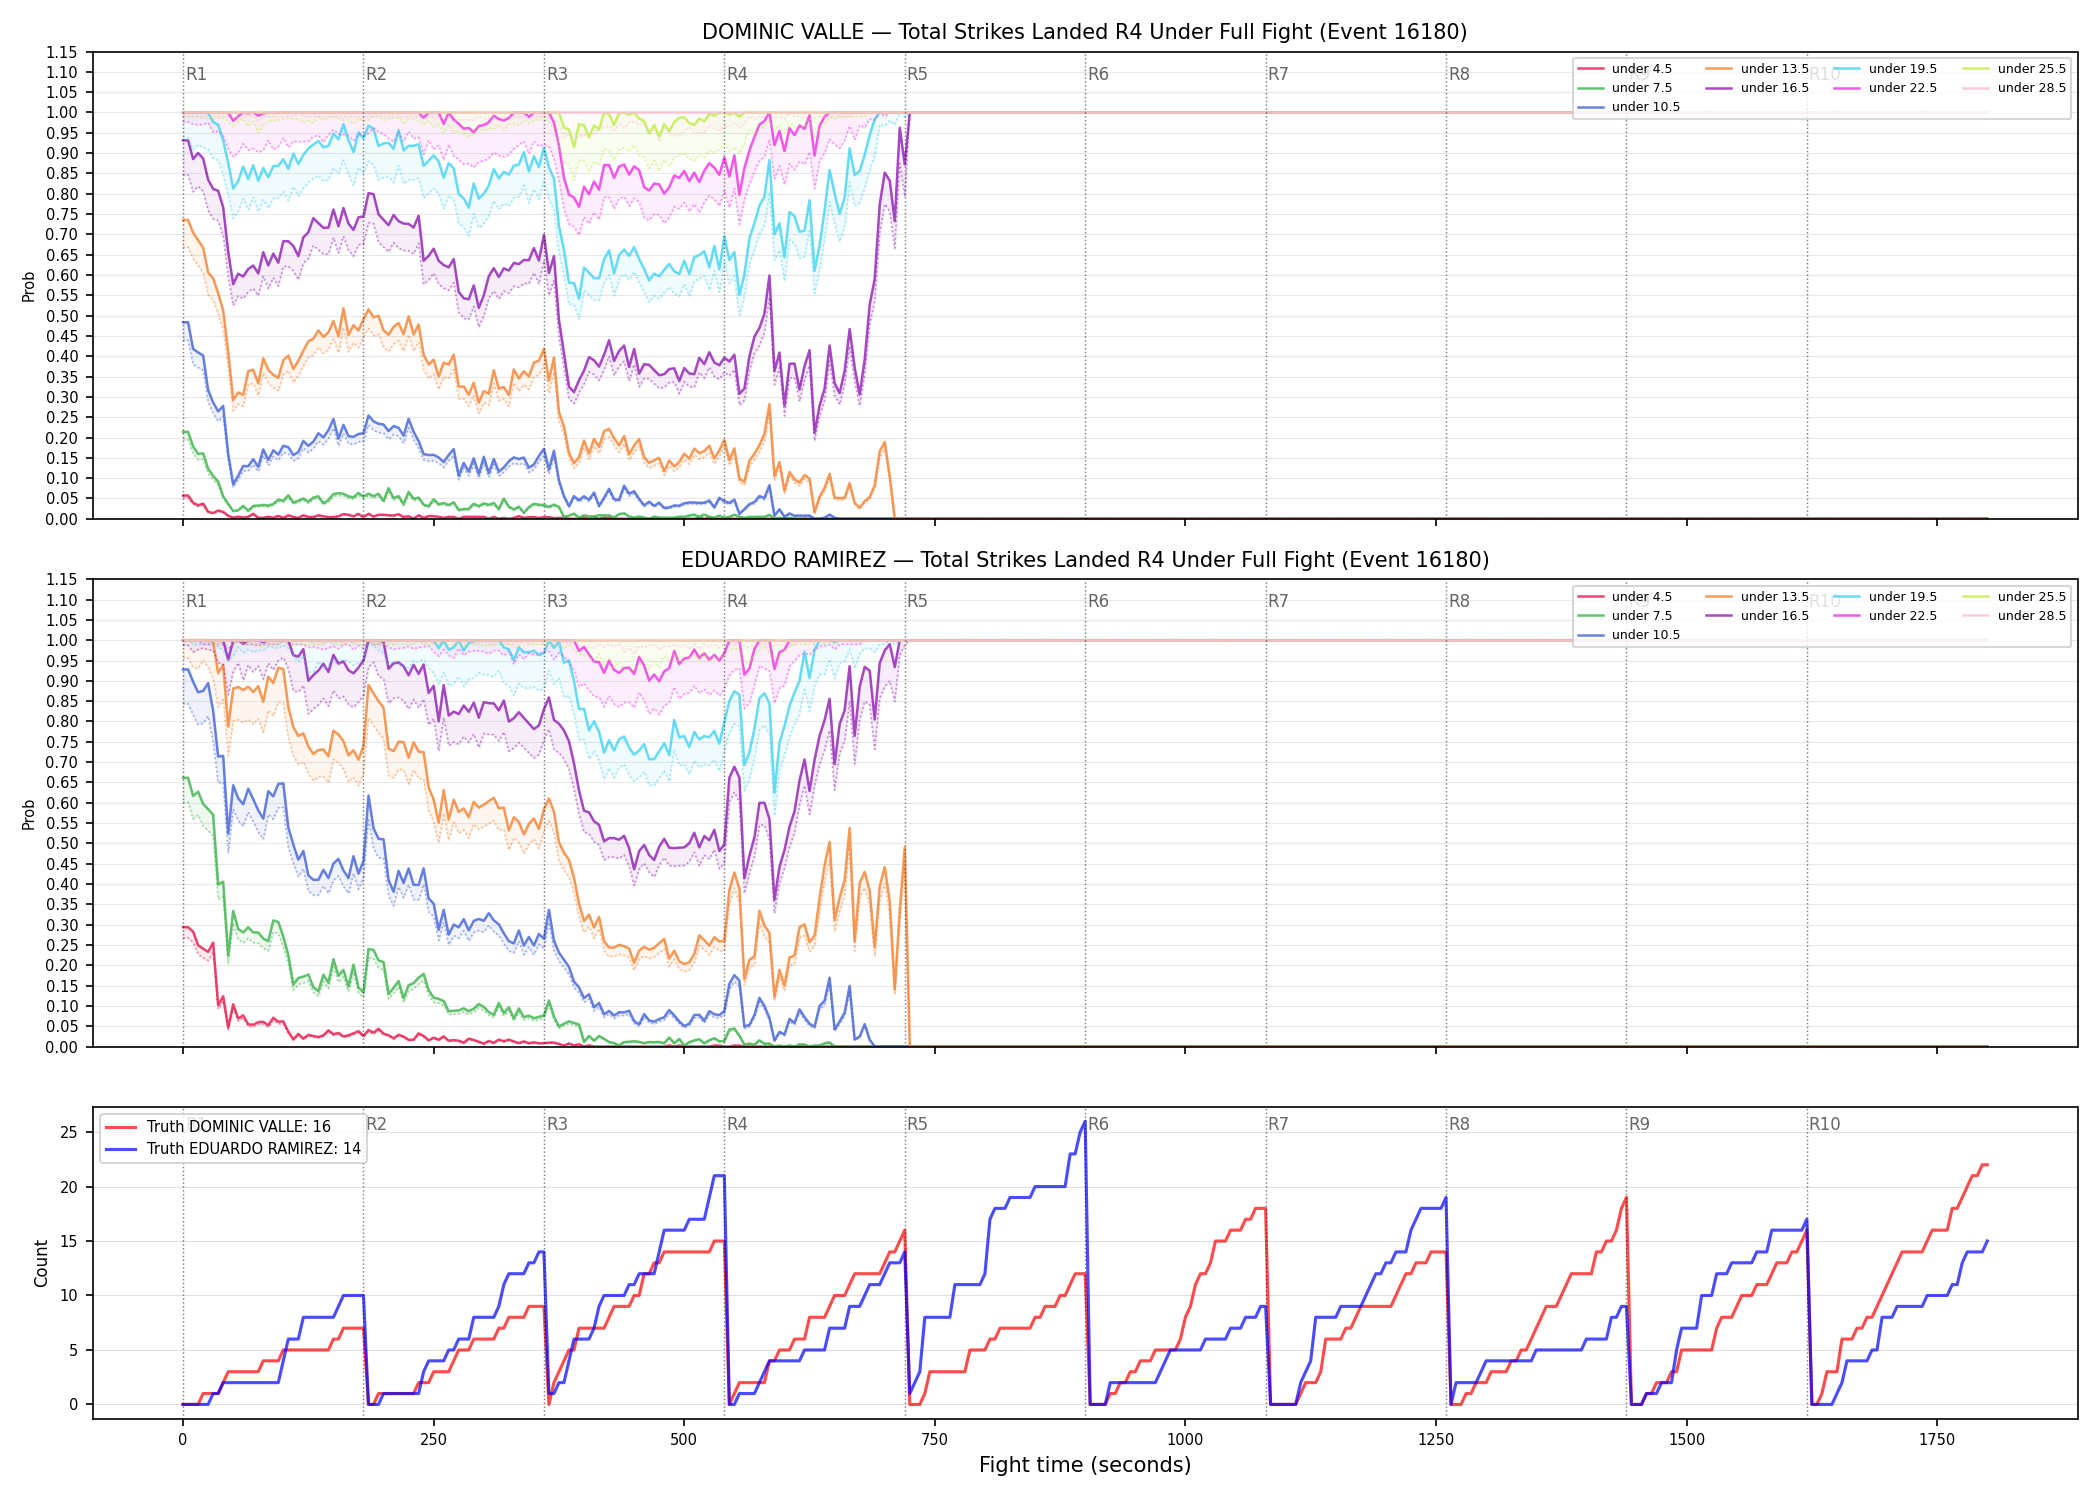
Task: Click the EDUARDO RAMIREZ chart title
Action: 1084,560
